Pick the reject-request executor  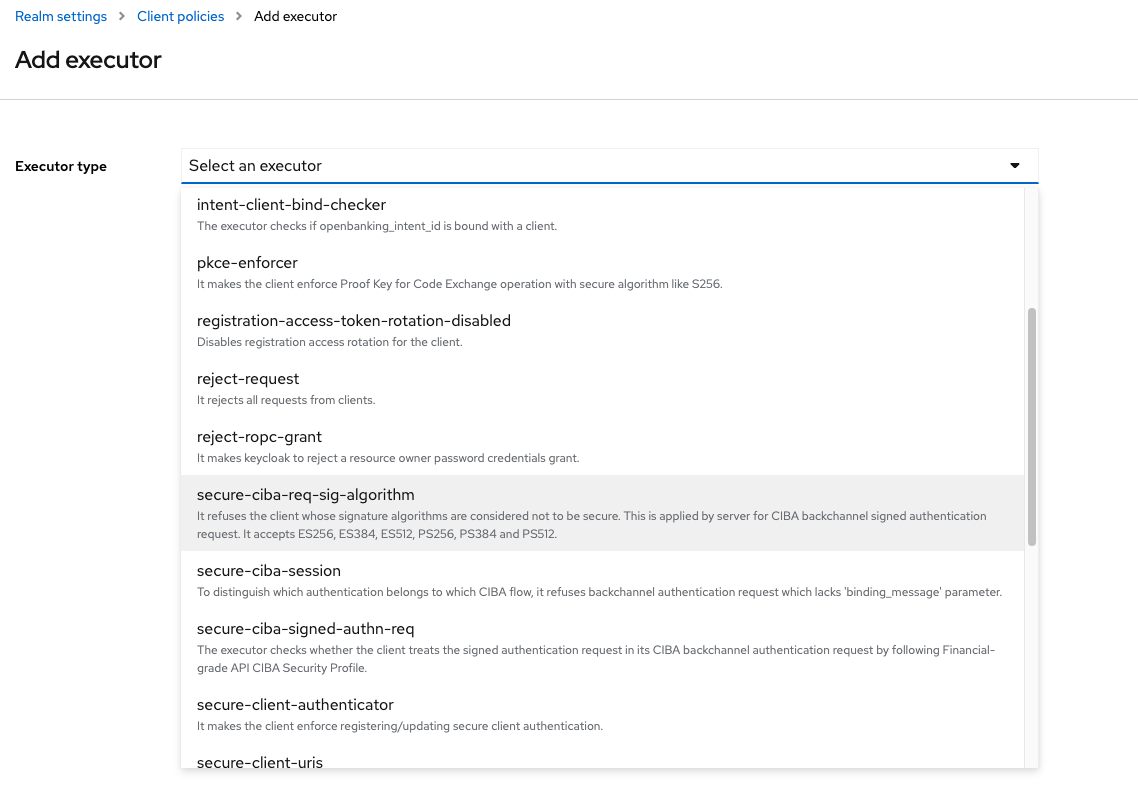click(x=248, y=378)
